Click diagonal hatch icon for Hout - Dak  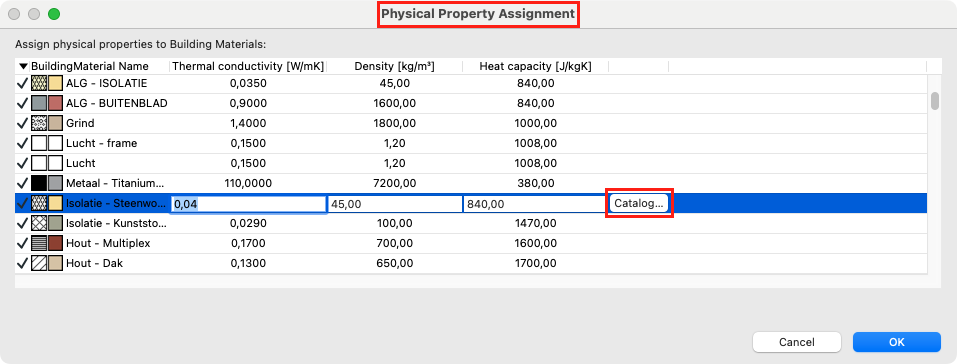(39, 263)
